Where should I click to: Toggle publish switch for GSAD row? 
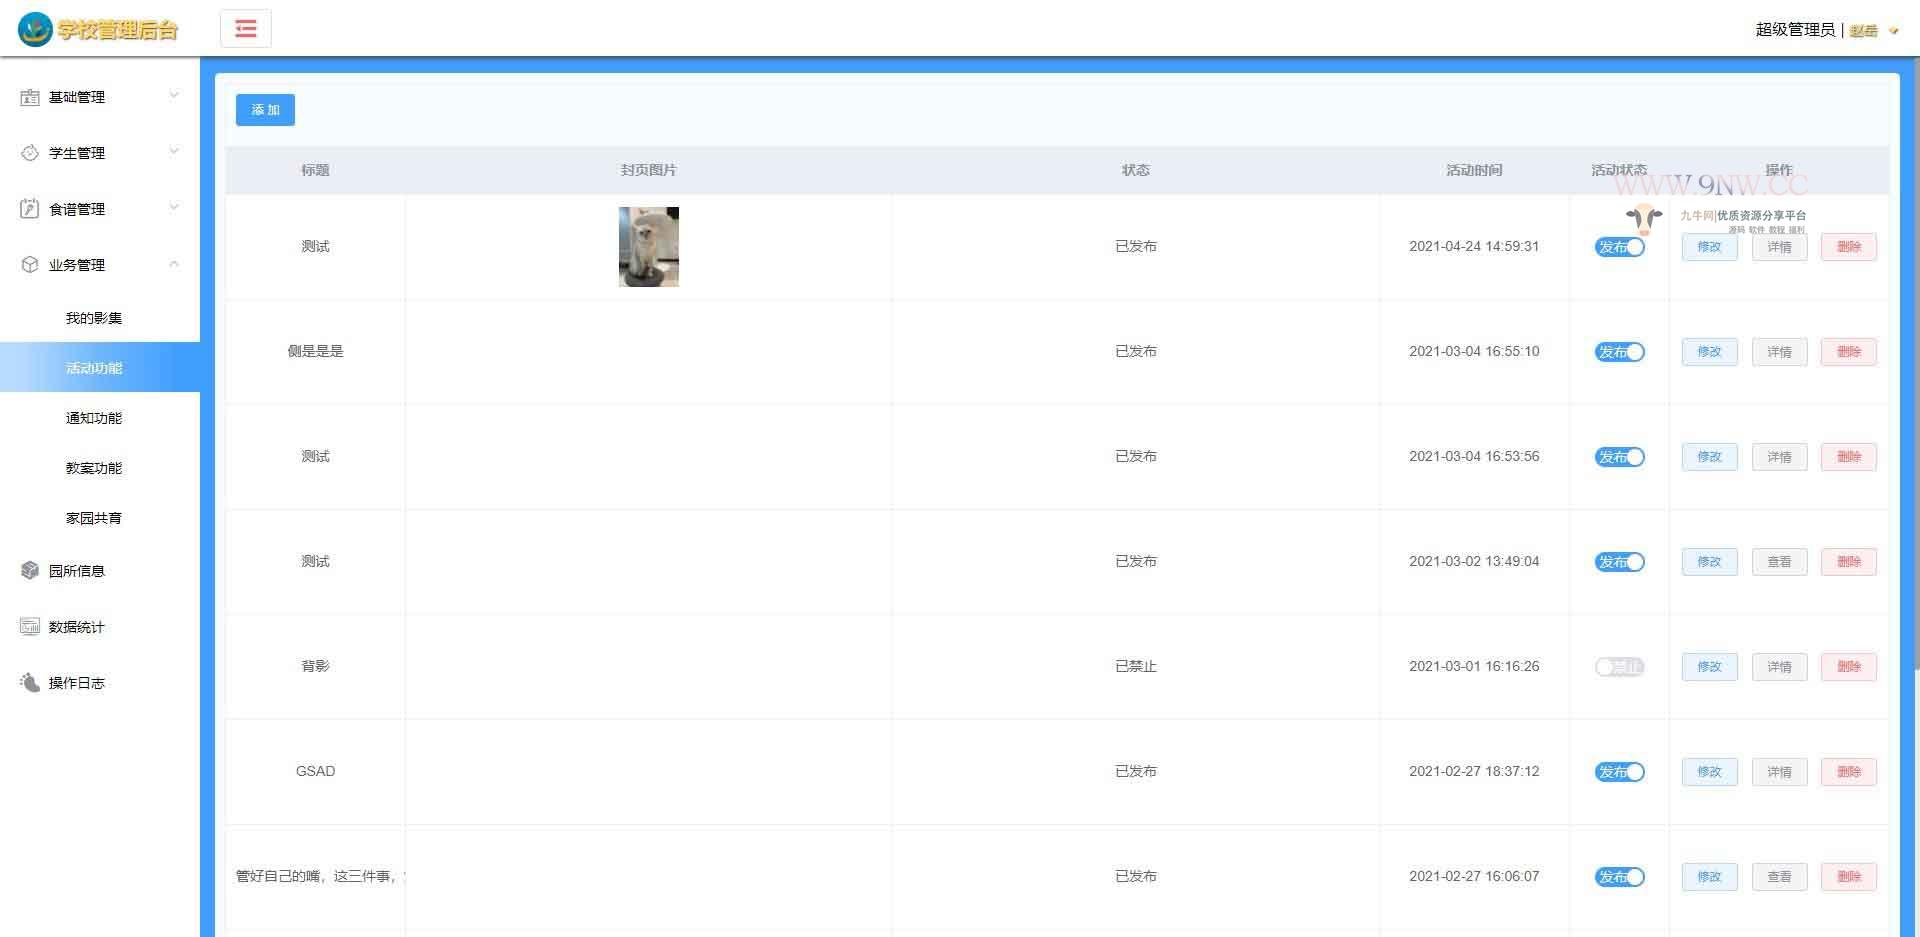tap(1619, 772)
